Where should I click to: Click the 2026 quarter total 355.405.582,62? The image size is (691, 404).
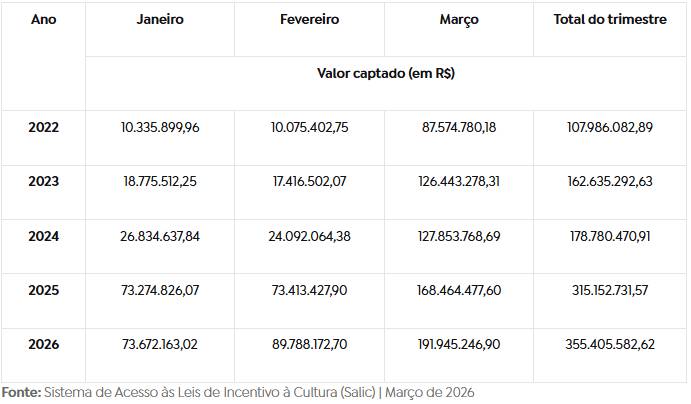click(x=610, y=345)
